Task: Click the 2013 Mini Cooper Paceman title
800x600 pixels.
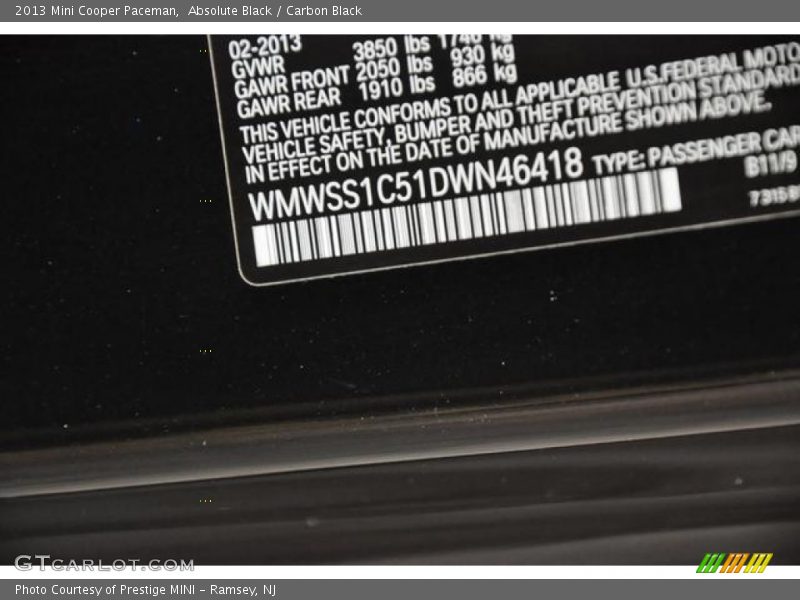Action: tap(97, 11)
